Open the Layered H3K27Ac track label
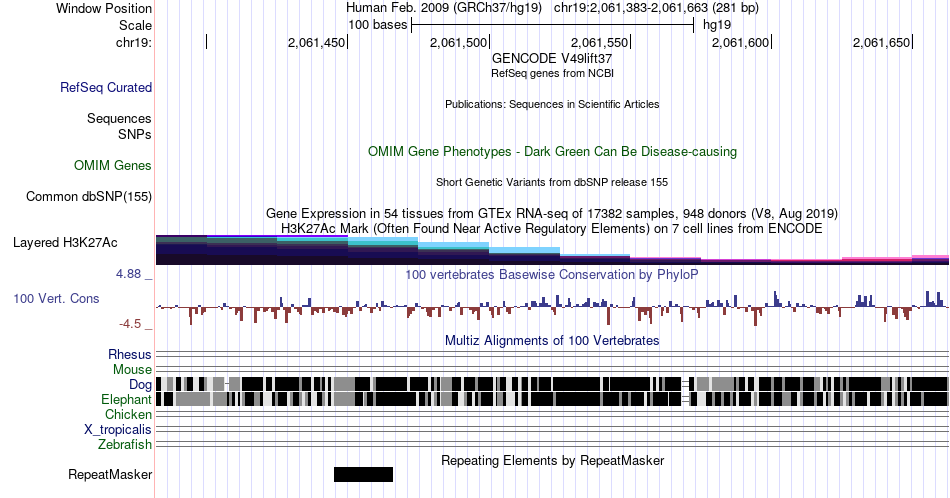This screenshot has height=498, width=950. tap(65, 242)
